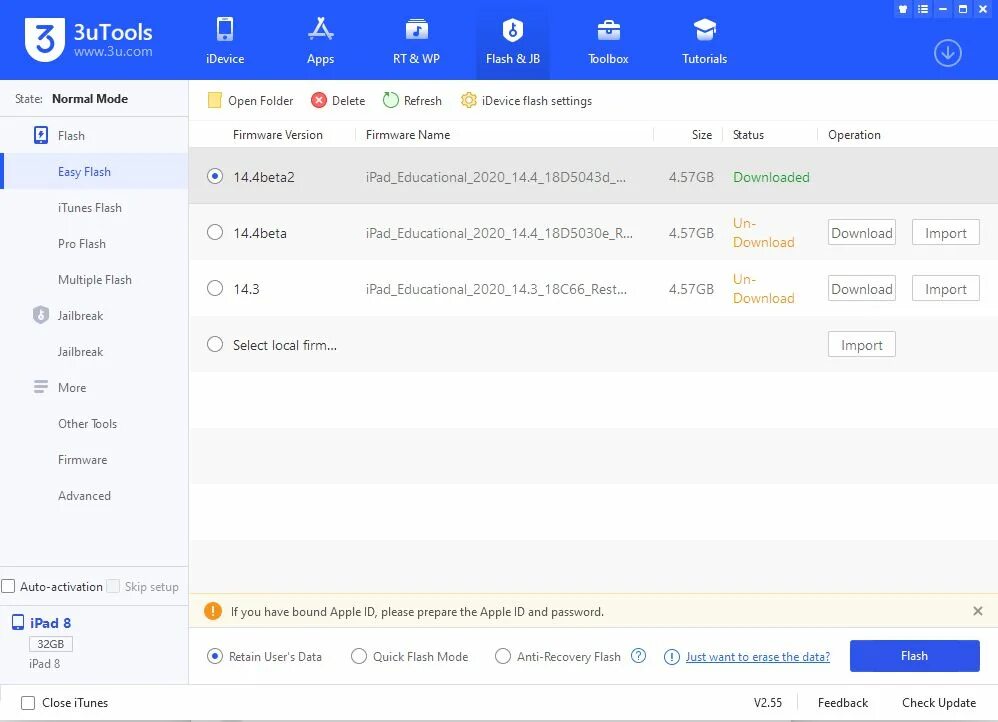This screenshot has width=998, height=722.
Task: Refresh the firmware list
Action: click(412, 101)
